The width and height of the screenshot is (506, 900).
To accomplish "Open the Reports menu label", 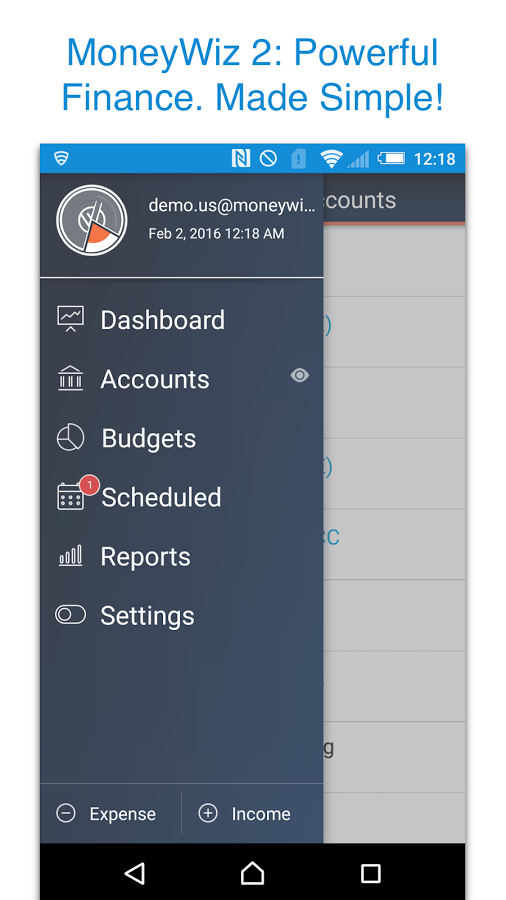I will 145,557.
